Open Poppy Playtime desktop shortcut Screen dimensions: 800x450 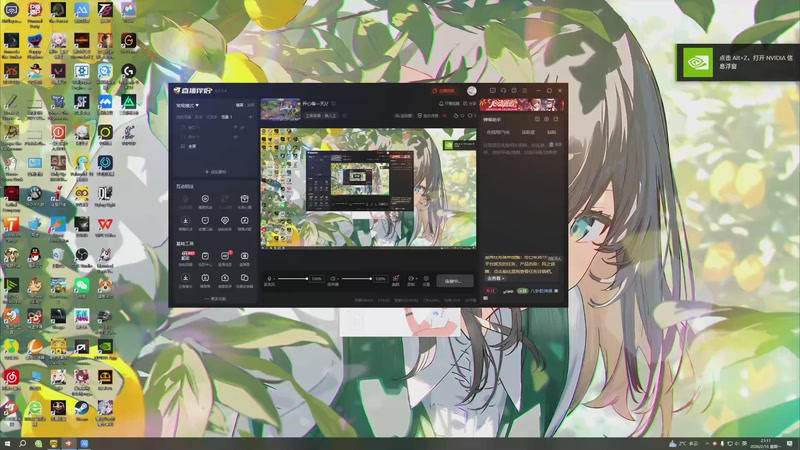pos(35,44)
